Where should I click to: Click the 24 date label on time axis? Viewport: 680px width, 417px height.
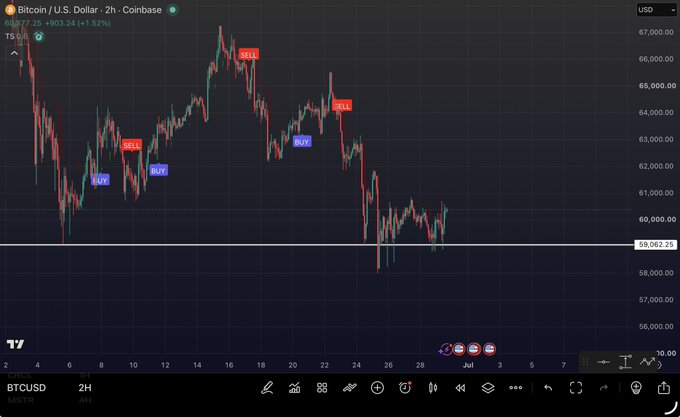coord(356,365)
